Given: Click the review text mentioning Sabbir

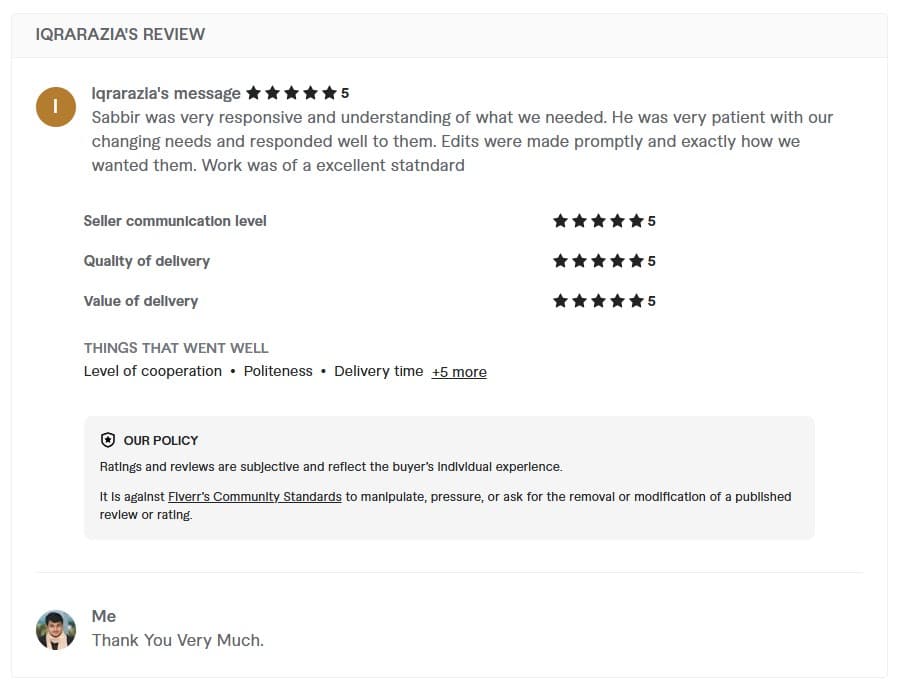Looking at the screenshot, I should (x=462, y=141).
